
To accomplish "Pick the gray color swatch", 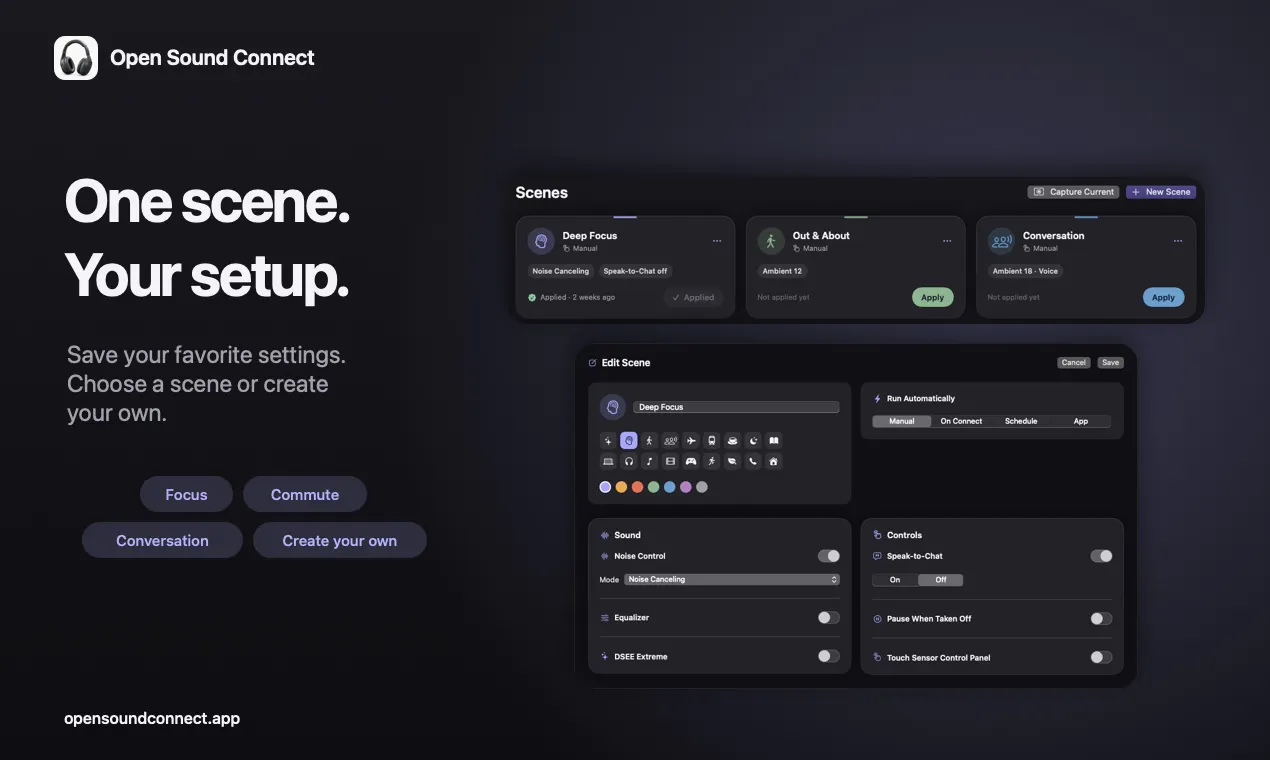I will (702, 487).
